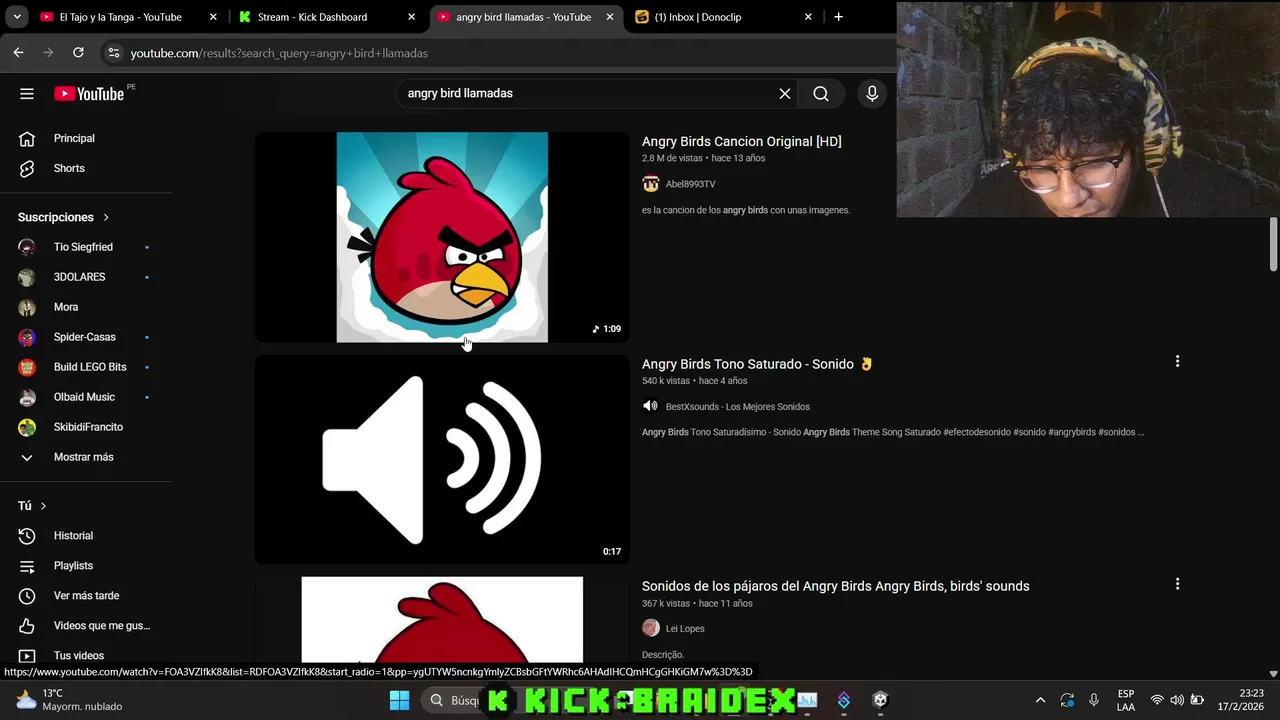Close the Inbox Donoclip tab
The image size is (1280, 720).
point(808,17)
